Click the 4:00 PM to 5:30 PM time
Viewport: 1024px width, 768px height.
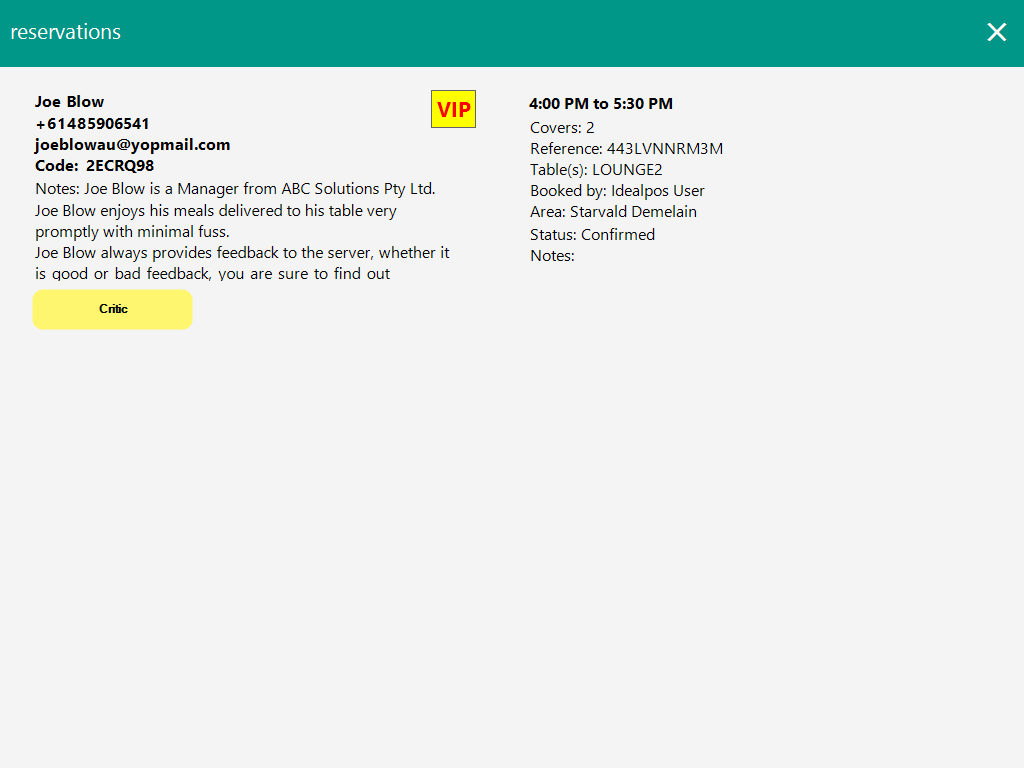(600, 104)
